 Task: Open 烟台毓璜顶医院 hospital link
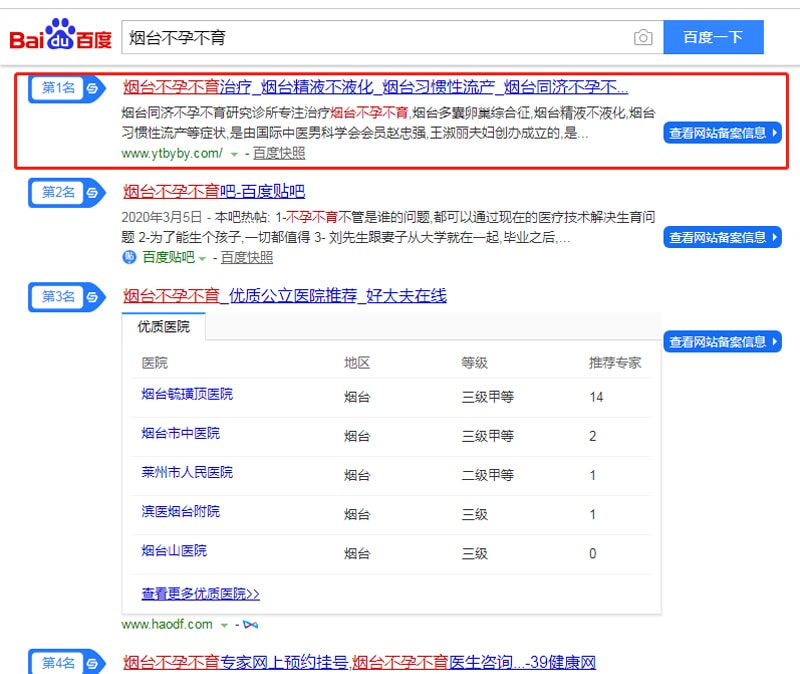pos(187,394)
